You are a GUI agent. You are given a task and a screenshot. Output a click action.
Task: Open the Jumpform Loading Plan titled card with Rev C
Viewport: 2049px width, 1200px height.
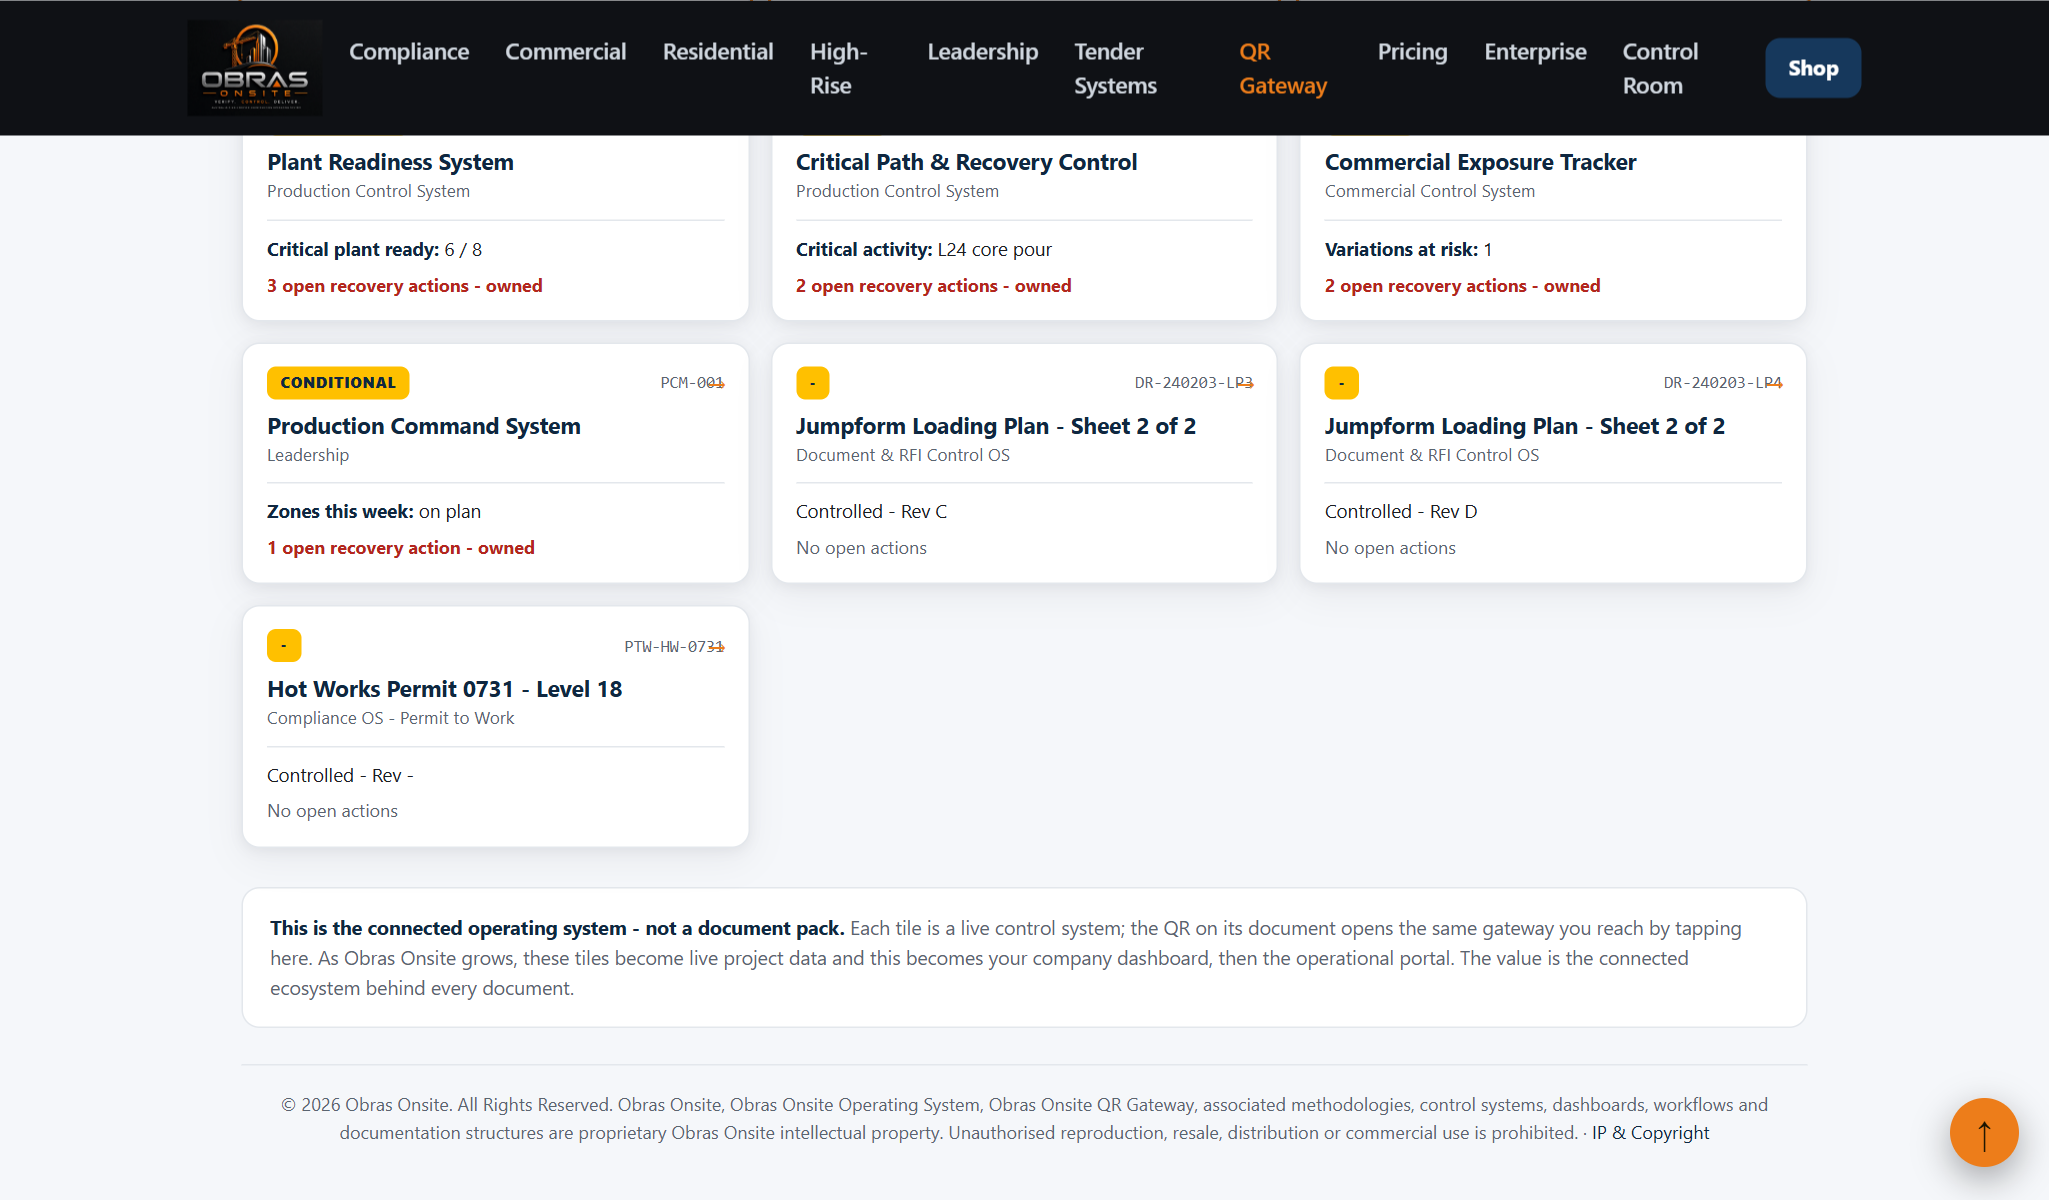[x=1024, y=463]
